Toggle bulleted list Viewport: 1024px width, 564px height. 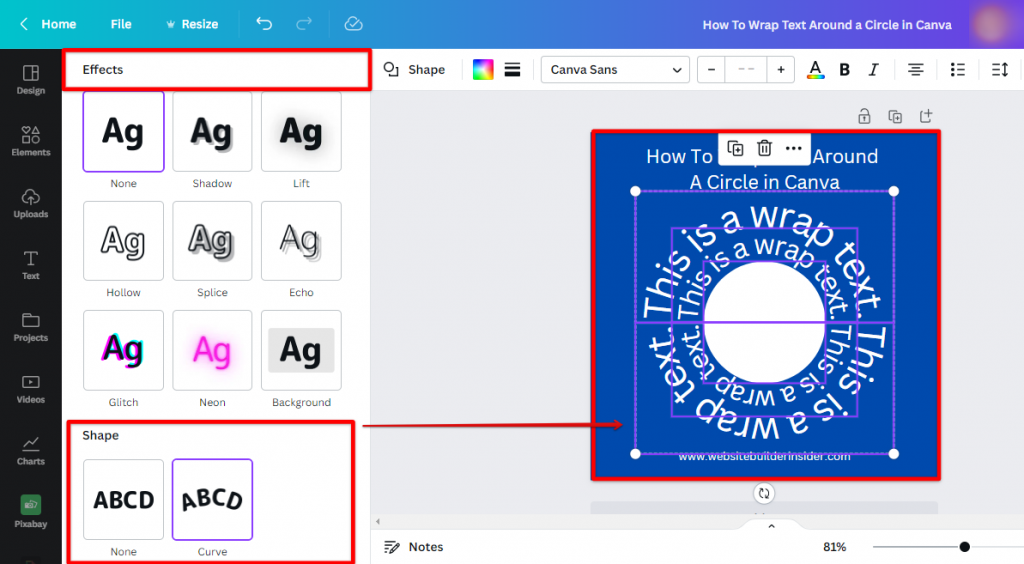tap(957, 69)
